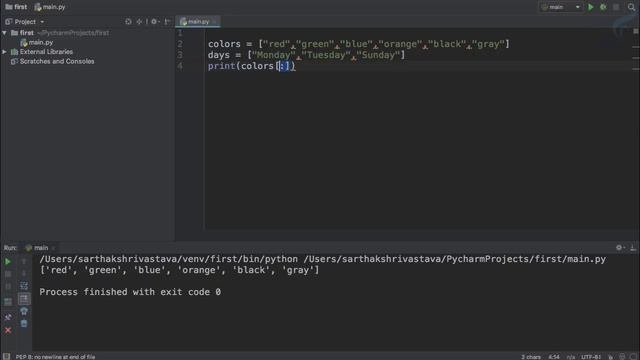Click the python interpreter path in the output

click(169, 259)
